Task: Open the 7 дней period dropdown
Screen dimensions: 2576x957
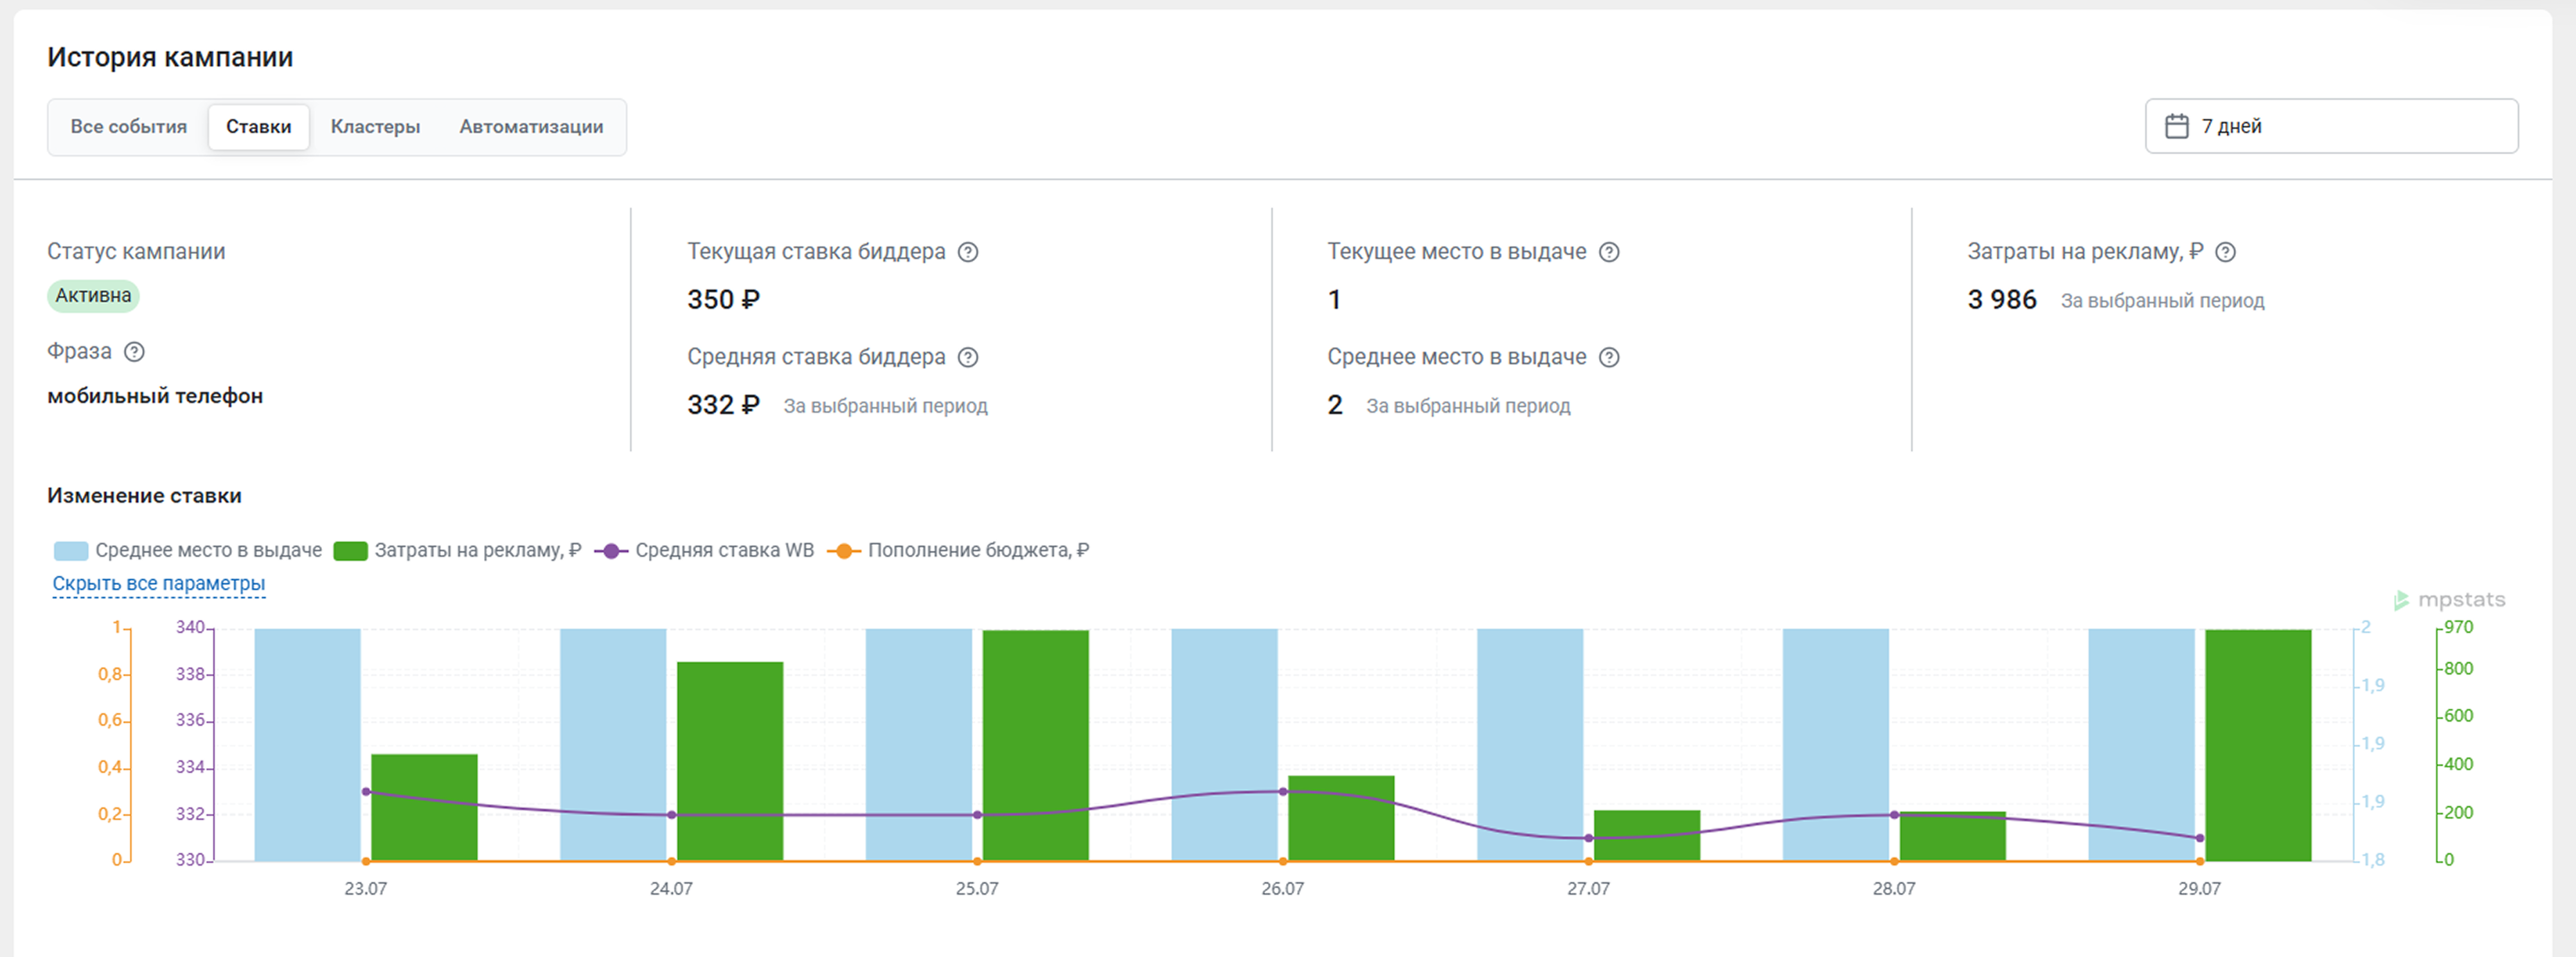Action: [x=2331, y=126]
